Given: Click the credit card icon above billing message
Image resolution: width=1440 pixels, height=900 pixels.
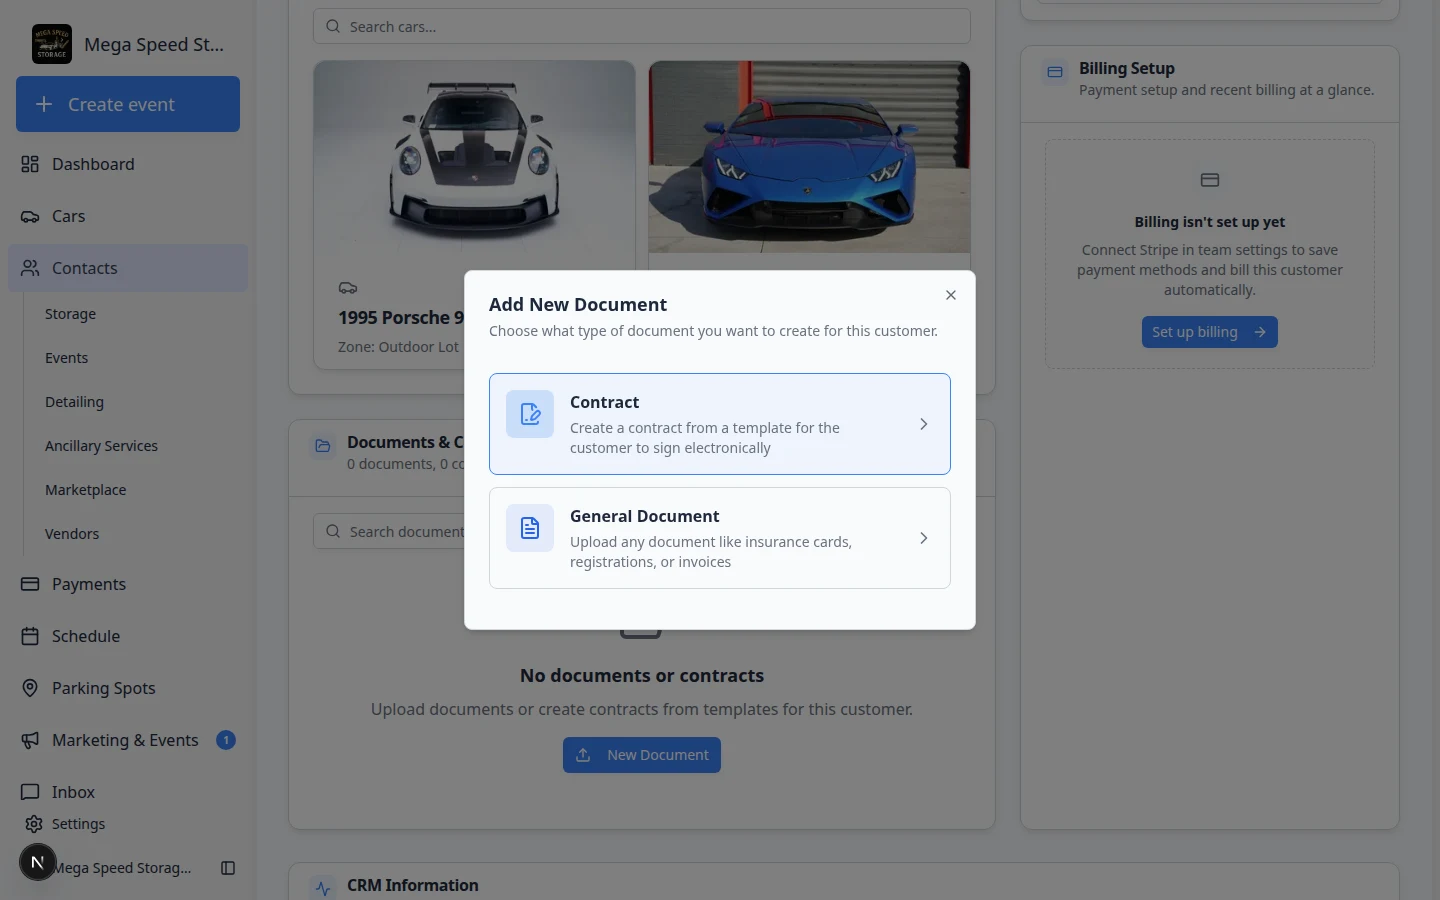Looking at the screenshot, I should [1210, 180].
